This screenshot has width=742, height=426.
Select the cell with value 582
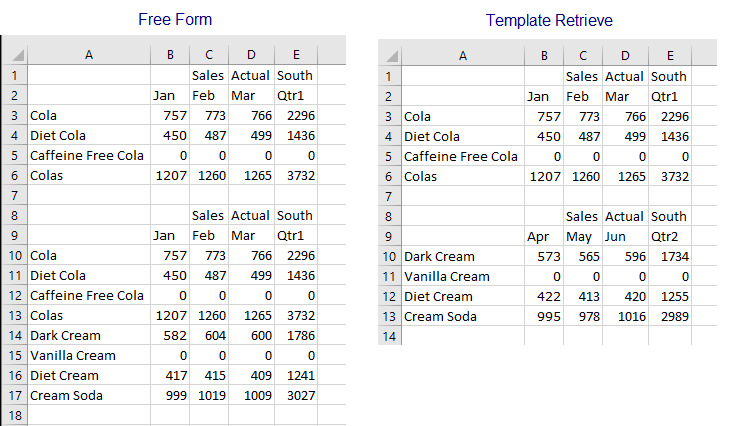(170, 335)
